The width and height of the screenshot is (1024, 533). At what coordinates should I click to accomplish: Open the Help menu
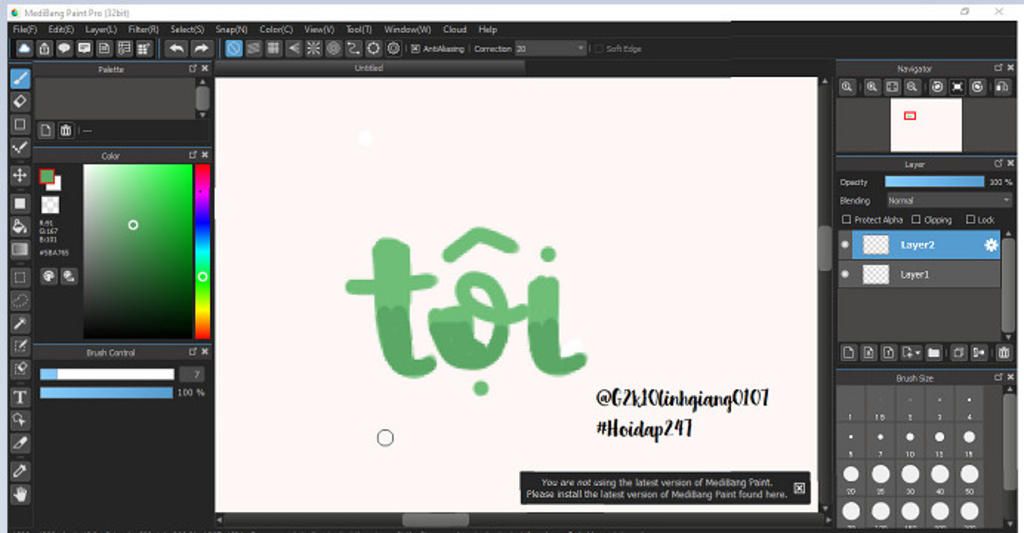click(488, 29)
